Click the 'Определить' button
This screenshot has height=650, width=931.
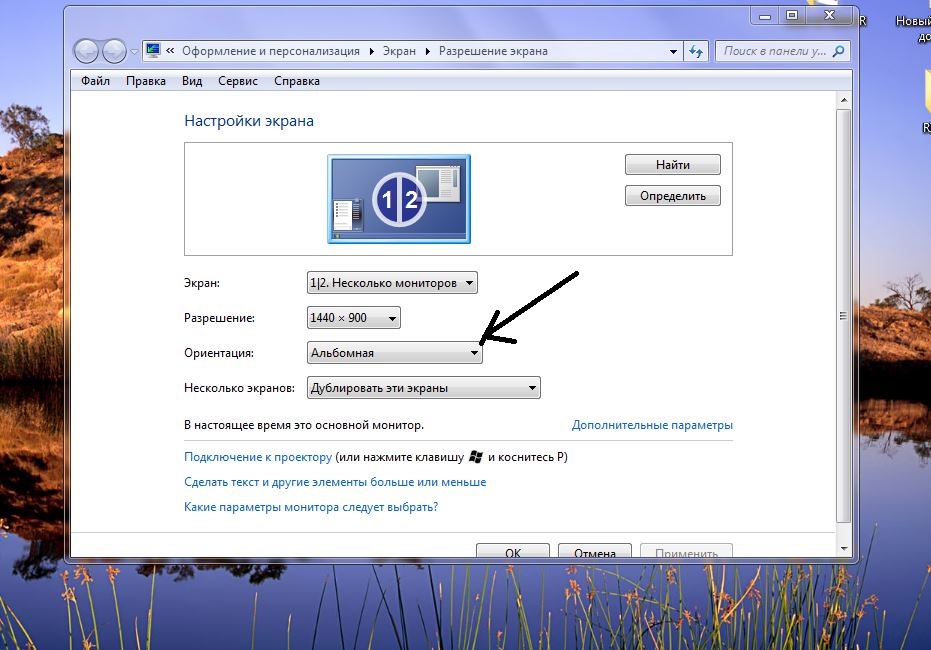coord(673,196)
